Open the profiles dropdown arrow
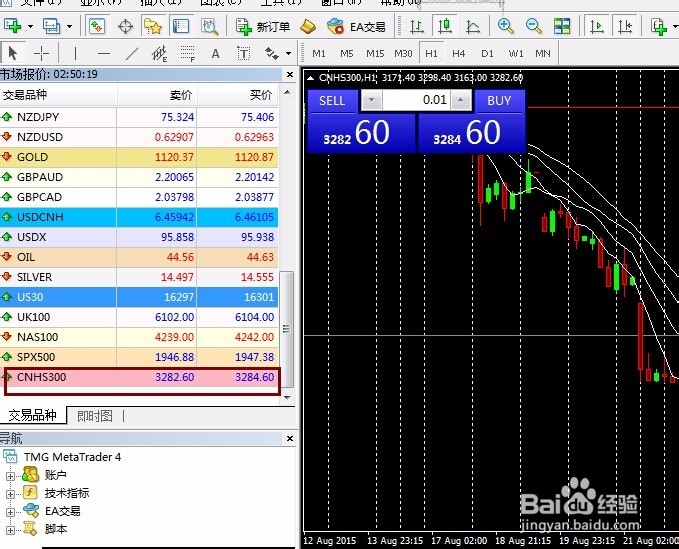Viewport: 679px width, 549px height. [69, 26]
